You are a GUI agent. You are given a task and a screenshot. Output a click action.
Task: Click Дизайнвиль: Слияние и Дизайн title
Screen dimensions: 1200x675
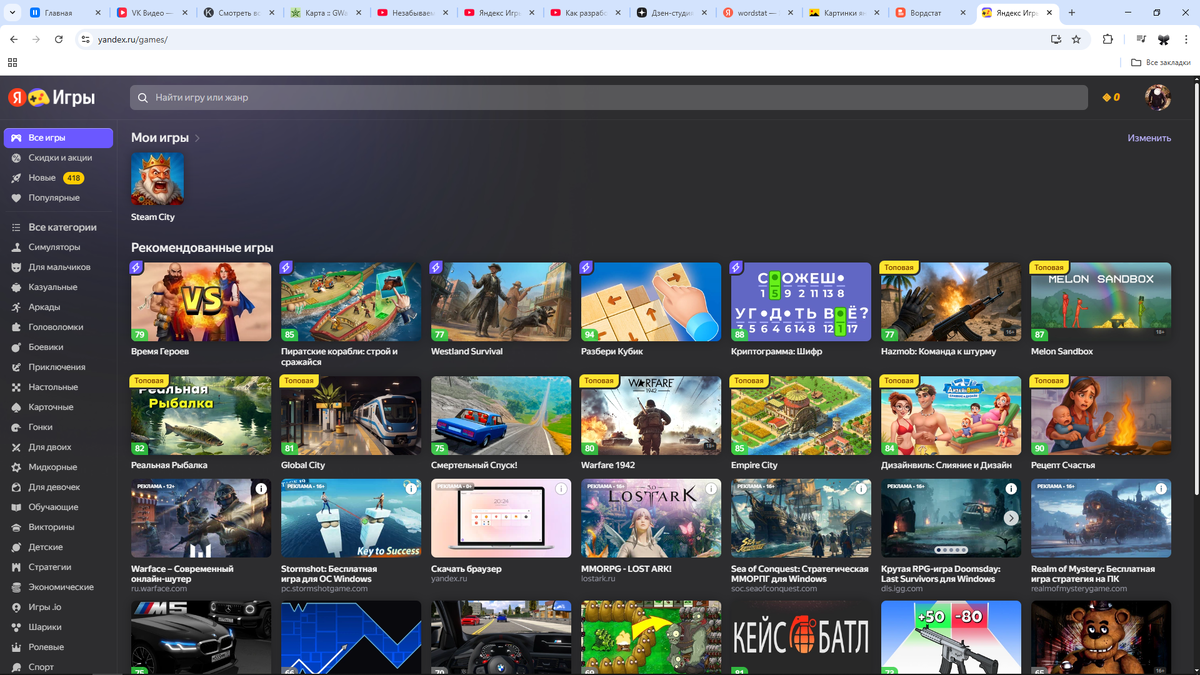click(x=946, y=465)
